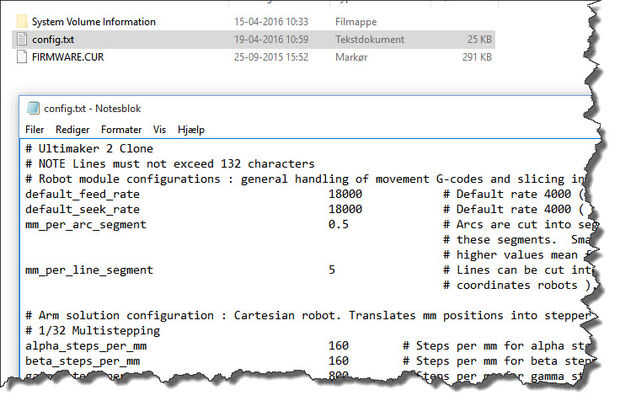Click the '# Robot module configurations' comment line
The image size is (620, 406).
[x=305, y=179]
